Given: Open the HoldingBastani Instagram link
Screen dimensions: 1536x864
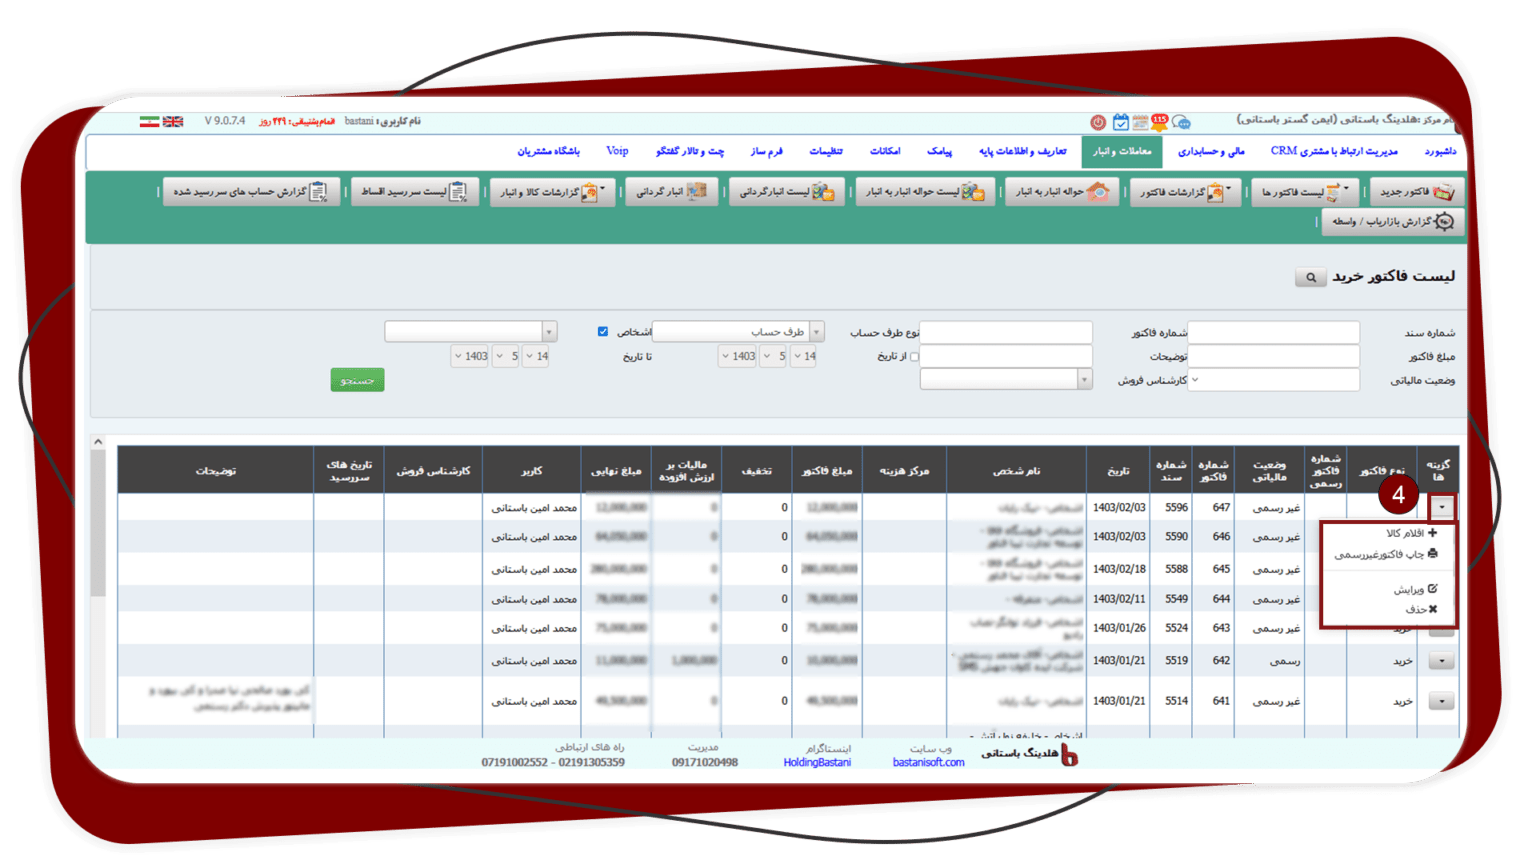Looking at the screenshot, I should (817, 763).
